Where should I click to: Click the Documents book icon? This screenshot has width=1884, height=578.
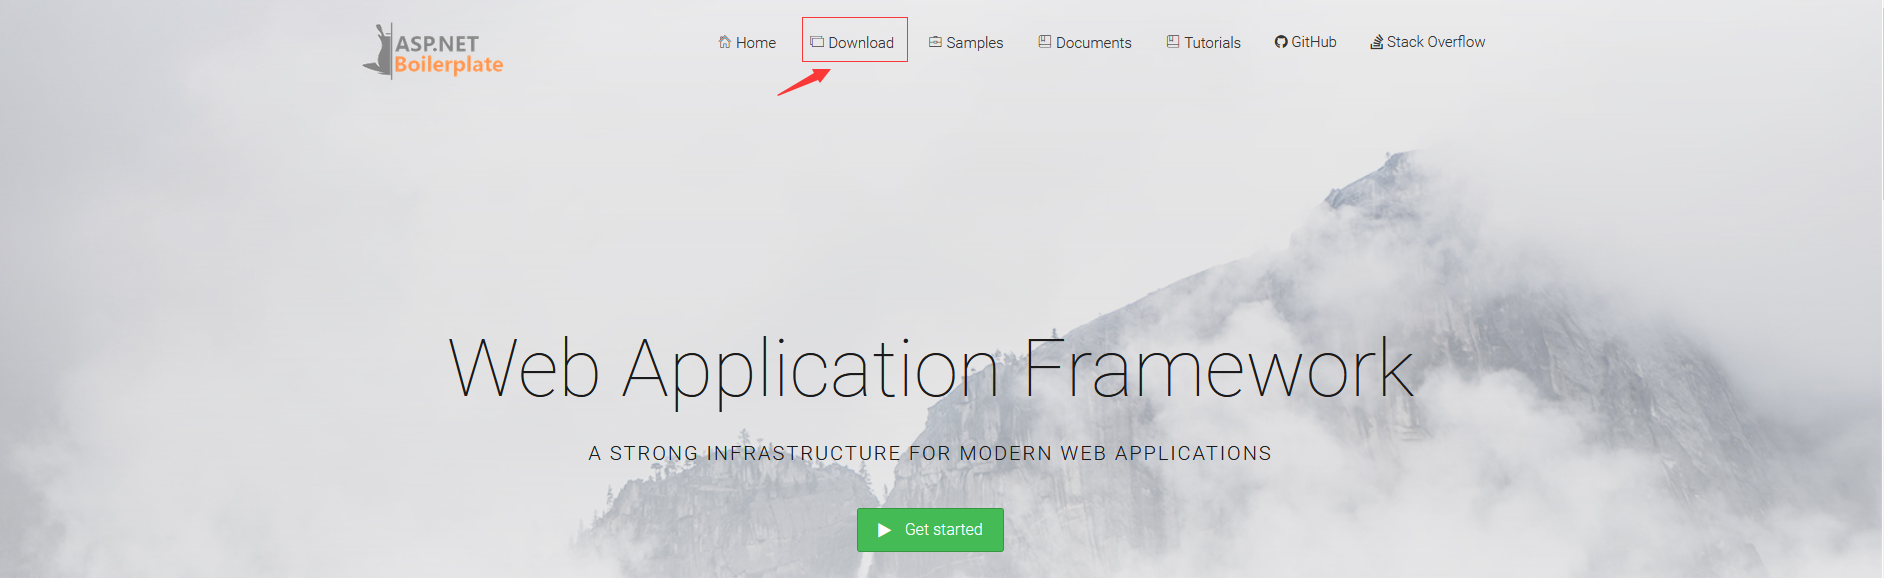1045,42
